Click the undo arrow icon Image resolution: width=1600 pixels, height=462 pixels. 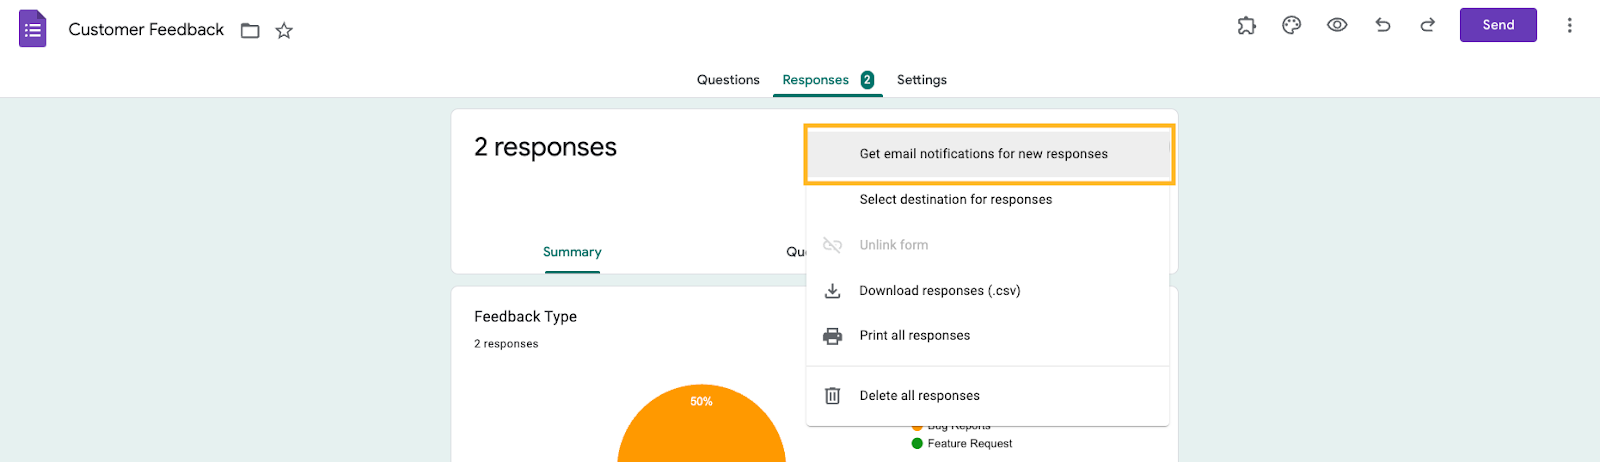click(1383, 25)
